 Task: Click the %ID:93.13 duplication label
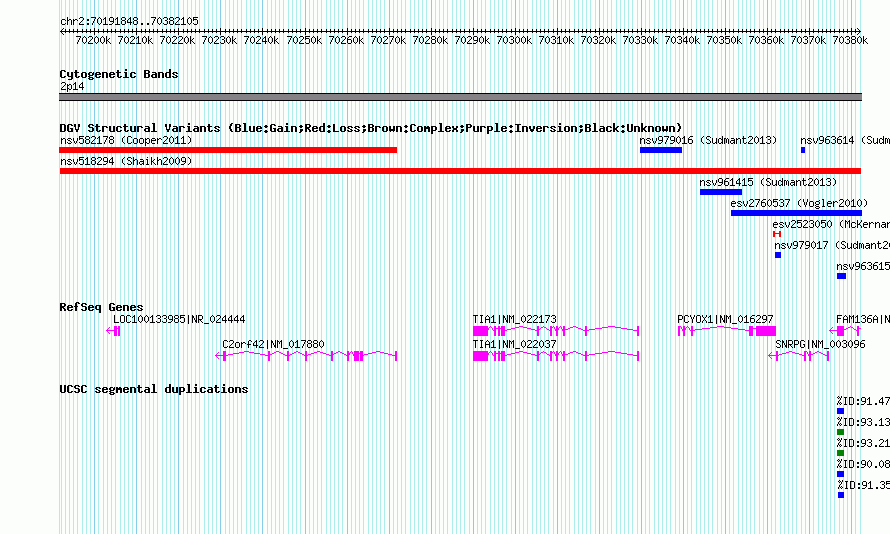pyautogui.click(x=863, y=422)
